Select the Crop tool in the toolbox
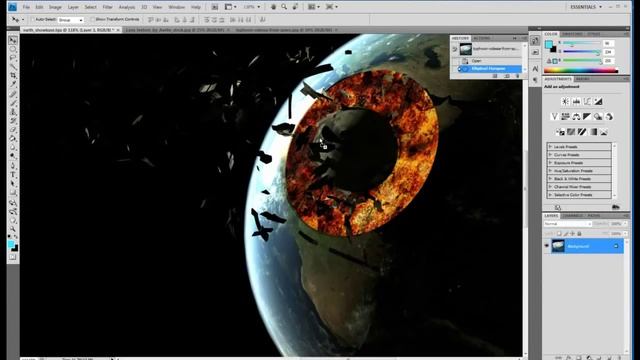 [13, 76]
